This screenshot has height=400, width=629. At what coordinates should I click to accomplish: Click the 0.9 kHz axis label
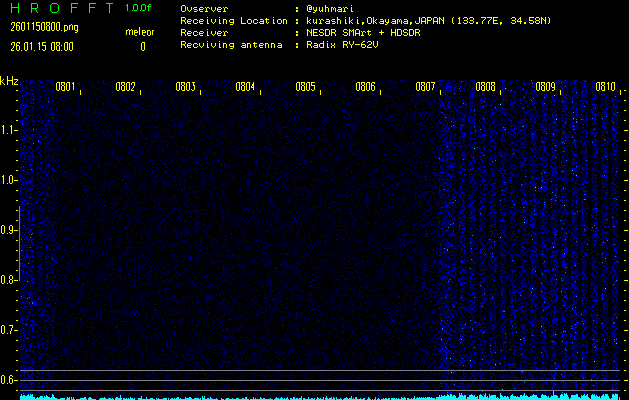[9, 230]
